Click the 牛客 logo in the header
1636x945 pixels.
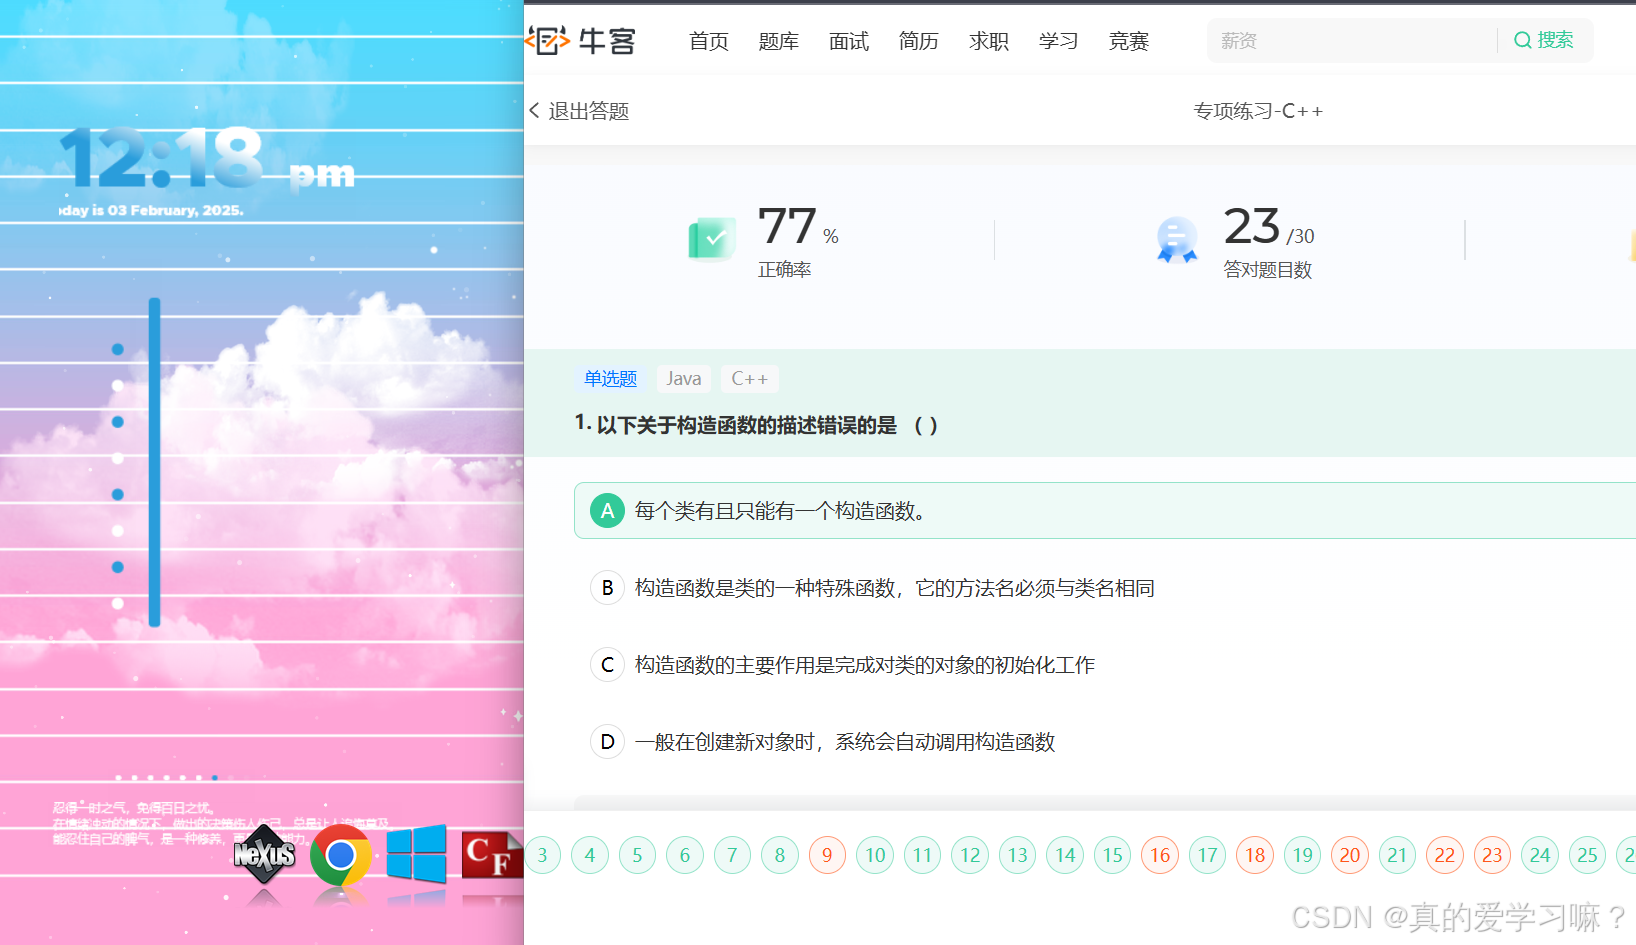(x=581, y=40)
